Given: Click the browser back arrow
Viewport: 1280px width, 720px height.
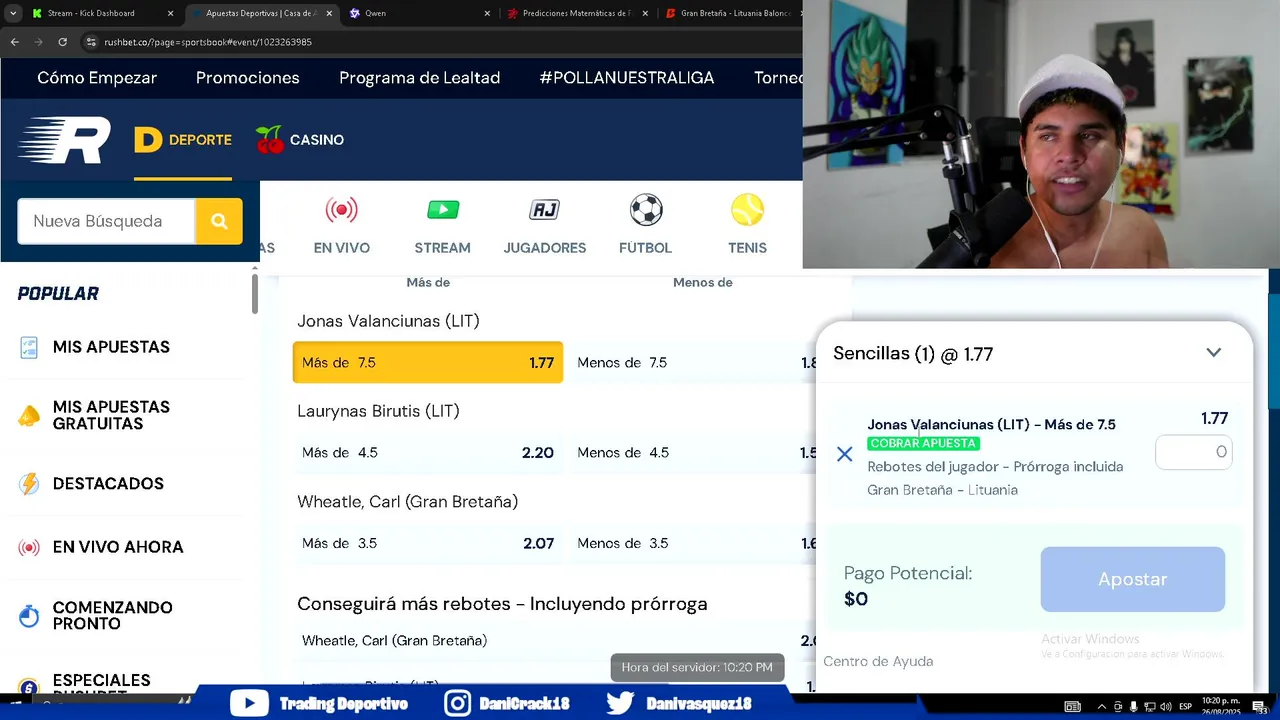Looking at the screenshot, I should point(14,42).
